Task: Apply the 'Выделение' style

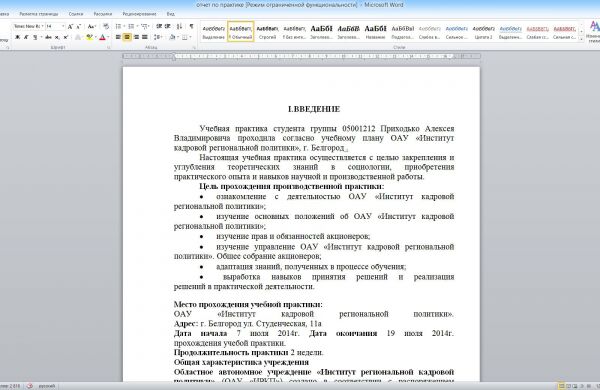Action: [213, 32]
